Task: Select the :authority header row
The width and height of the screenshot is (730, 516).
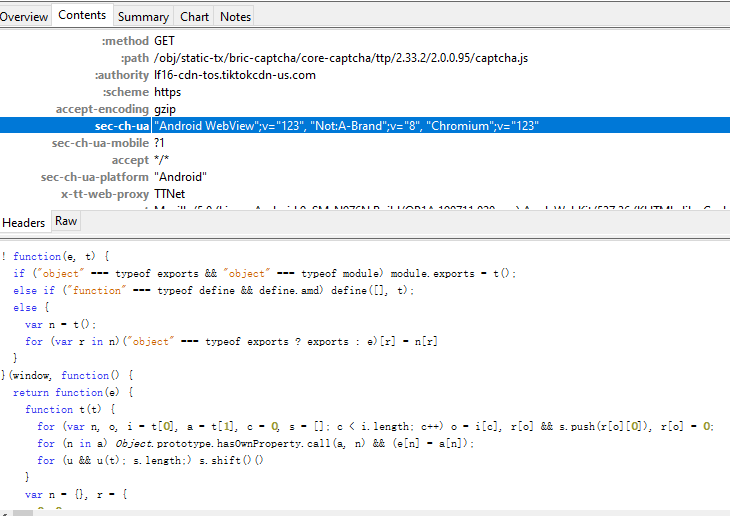Action: pos(235,75)
